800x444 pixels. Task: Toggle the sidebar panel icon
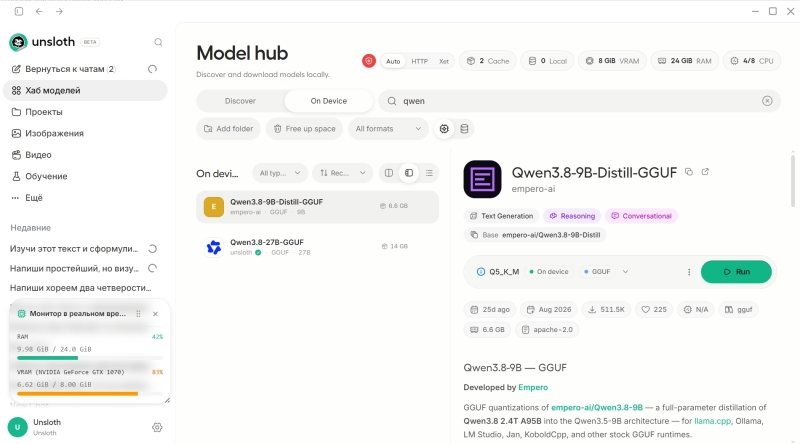point(19,11)
